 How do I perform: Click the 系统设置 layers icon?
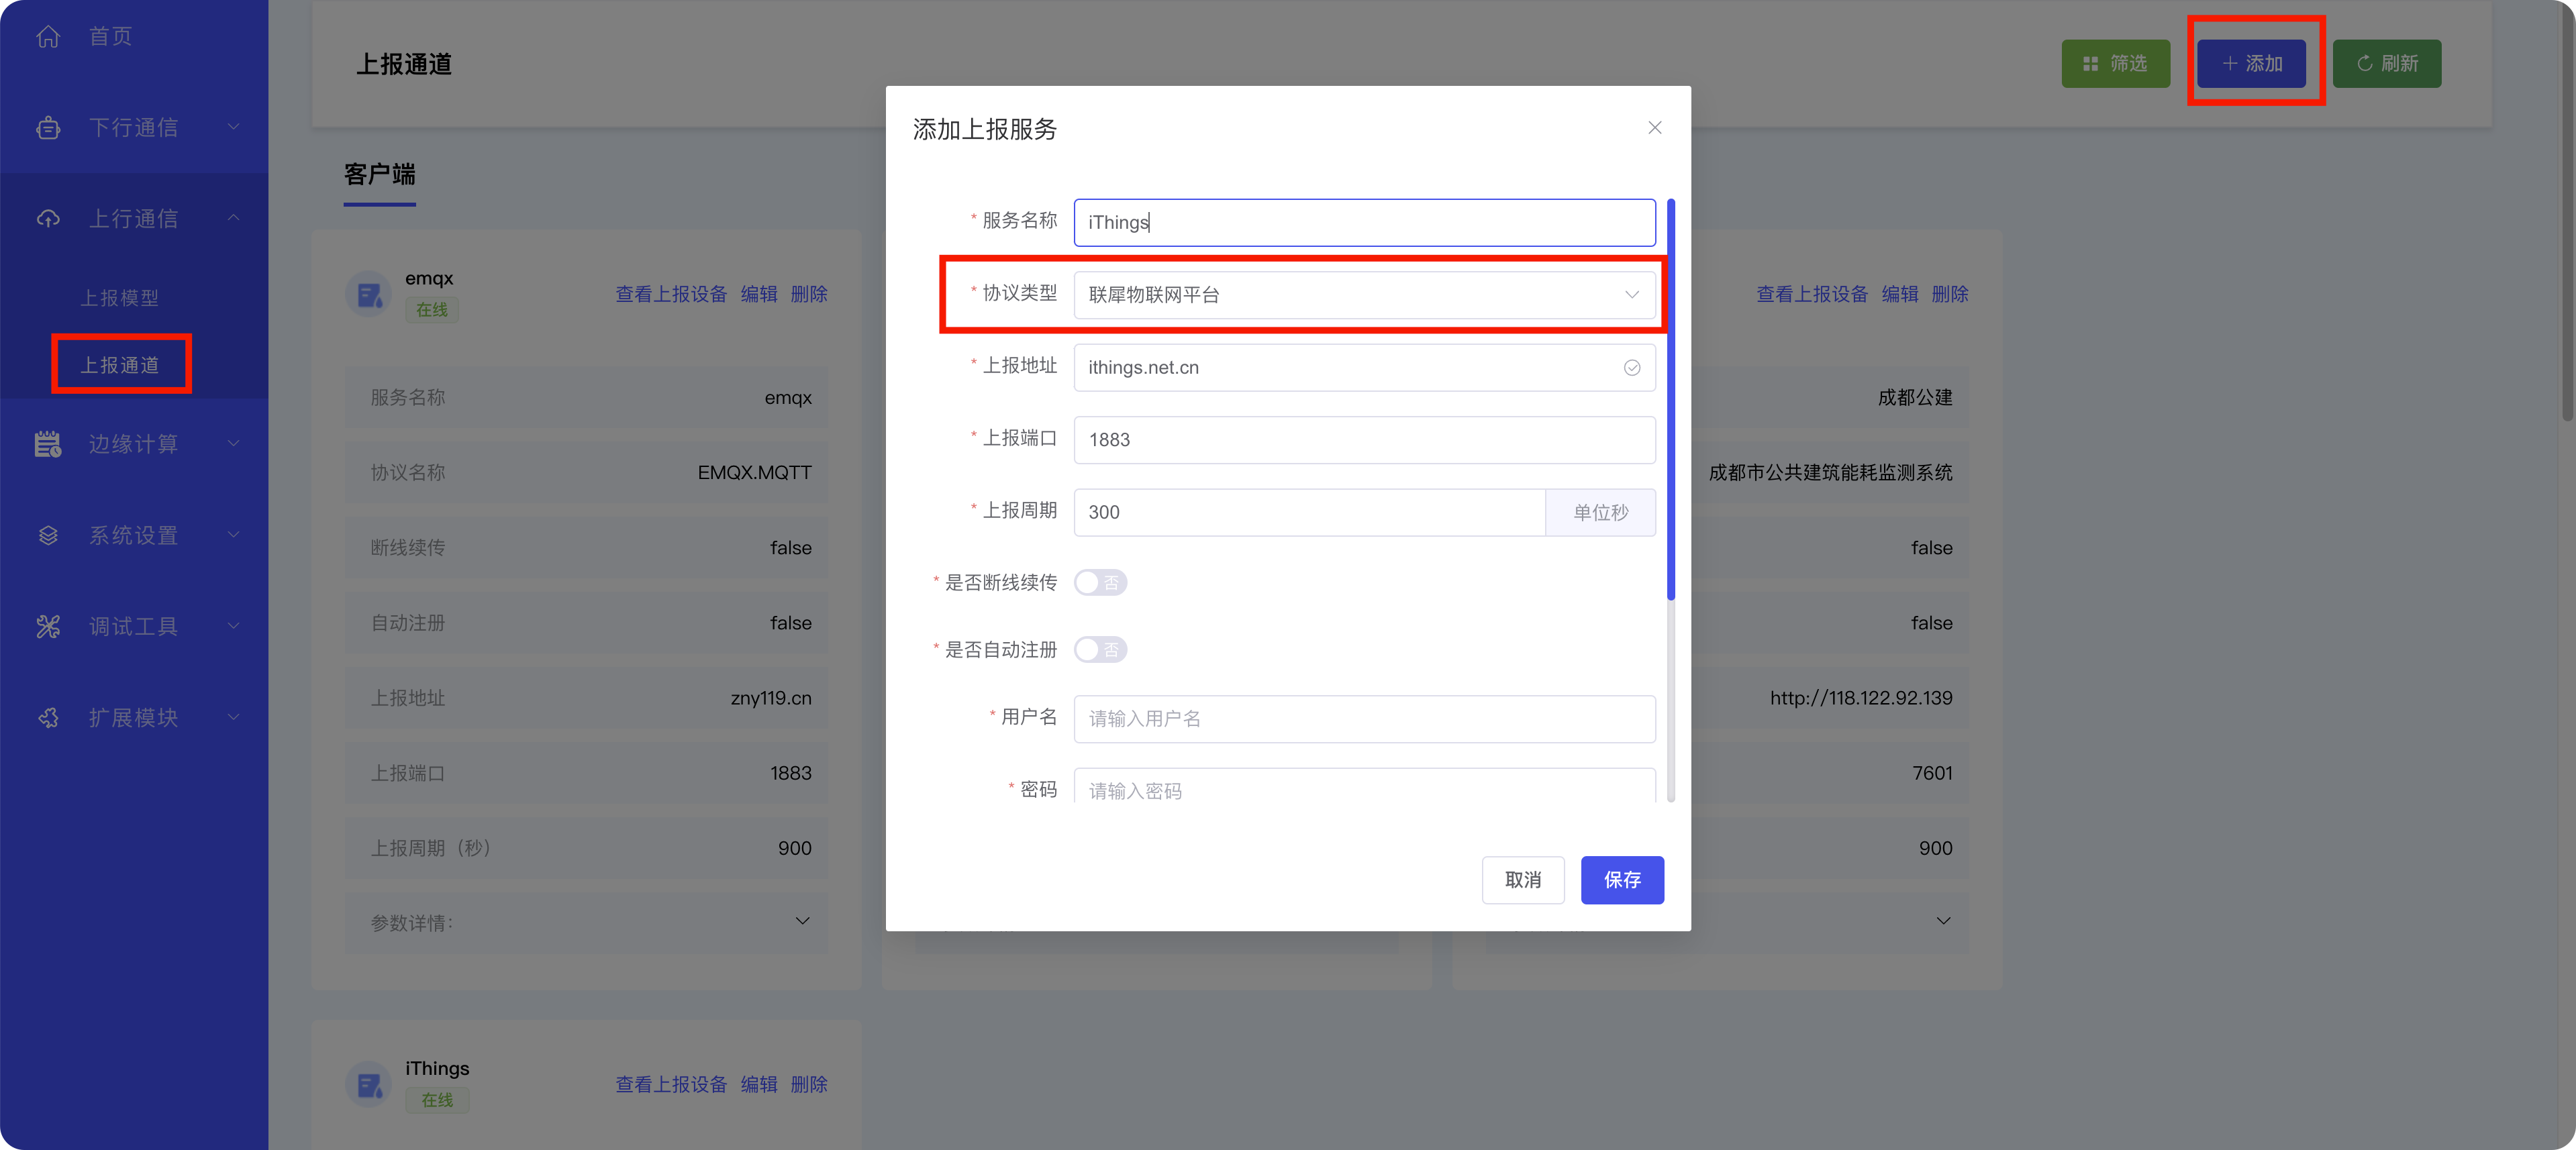(x=48, y=535)
